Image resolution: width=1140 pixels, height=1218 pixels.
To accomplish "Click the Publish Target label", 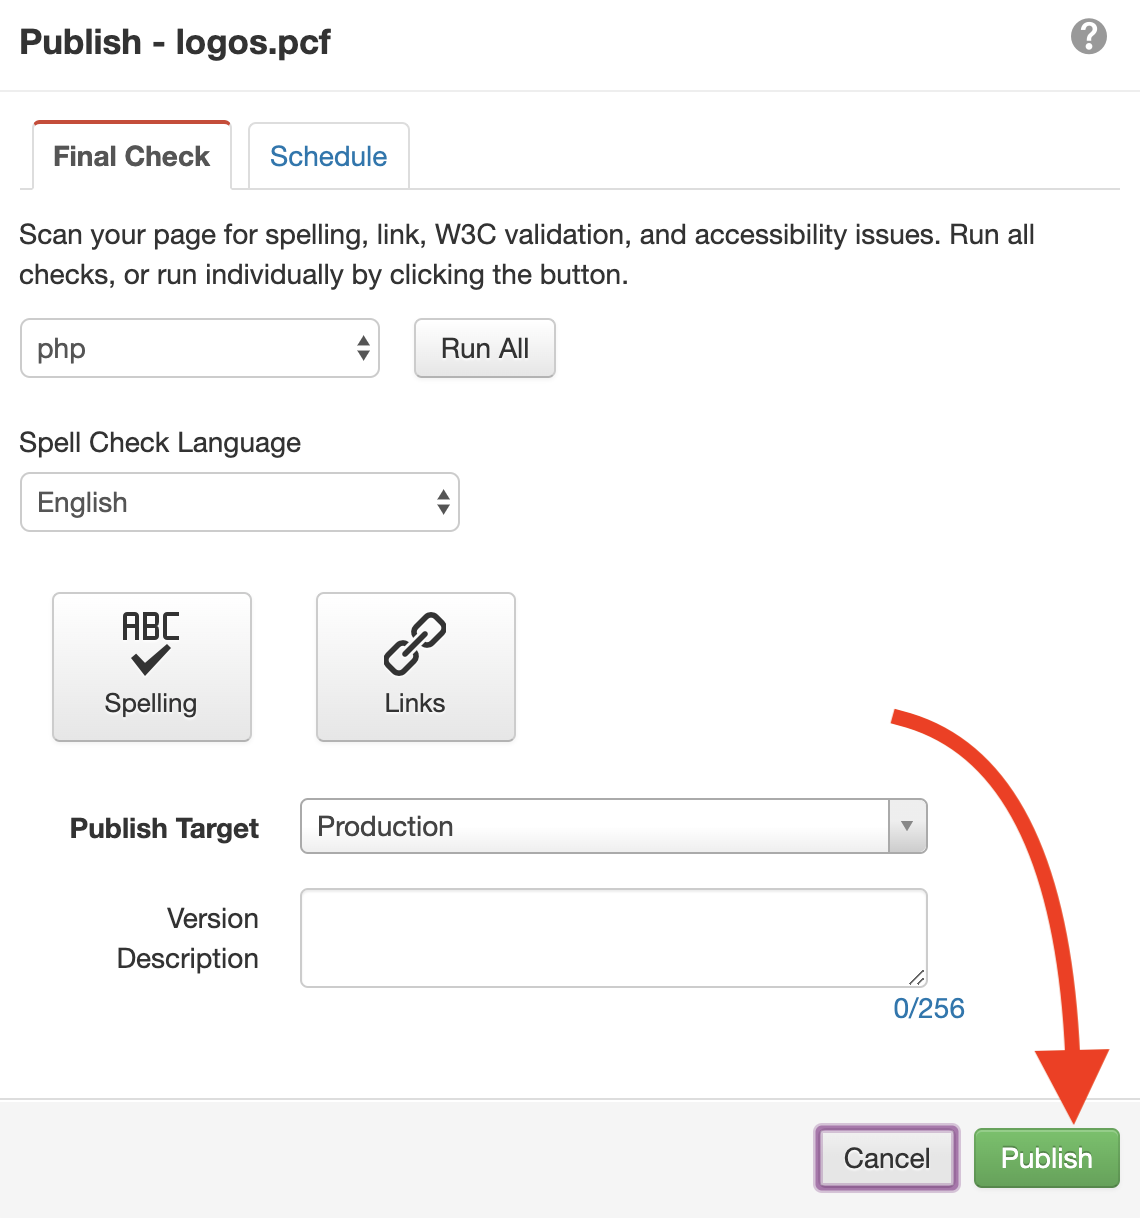I will [164, 828].
